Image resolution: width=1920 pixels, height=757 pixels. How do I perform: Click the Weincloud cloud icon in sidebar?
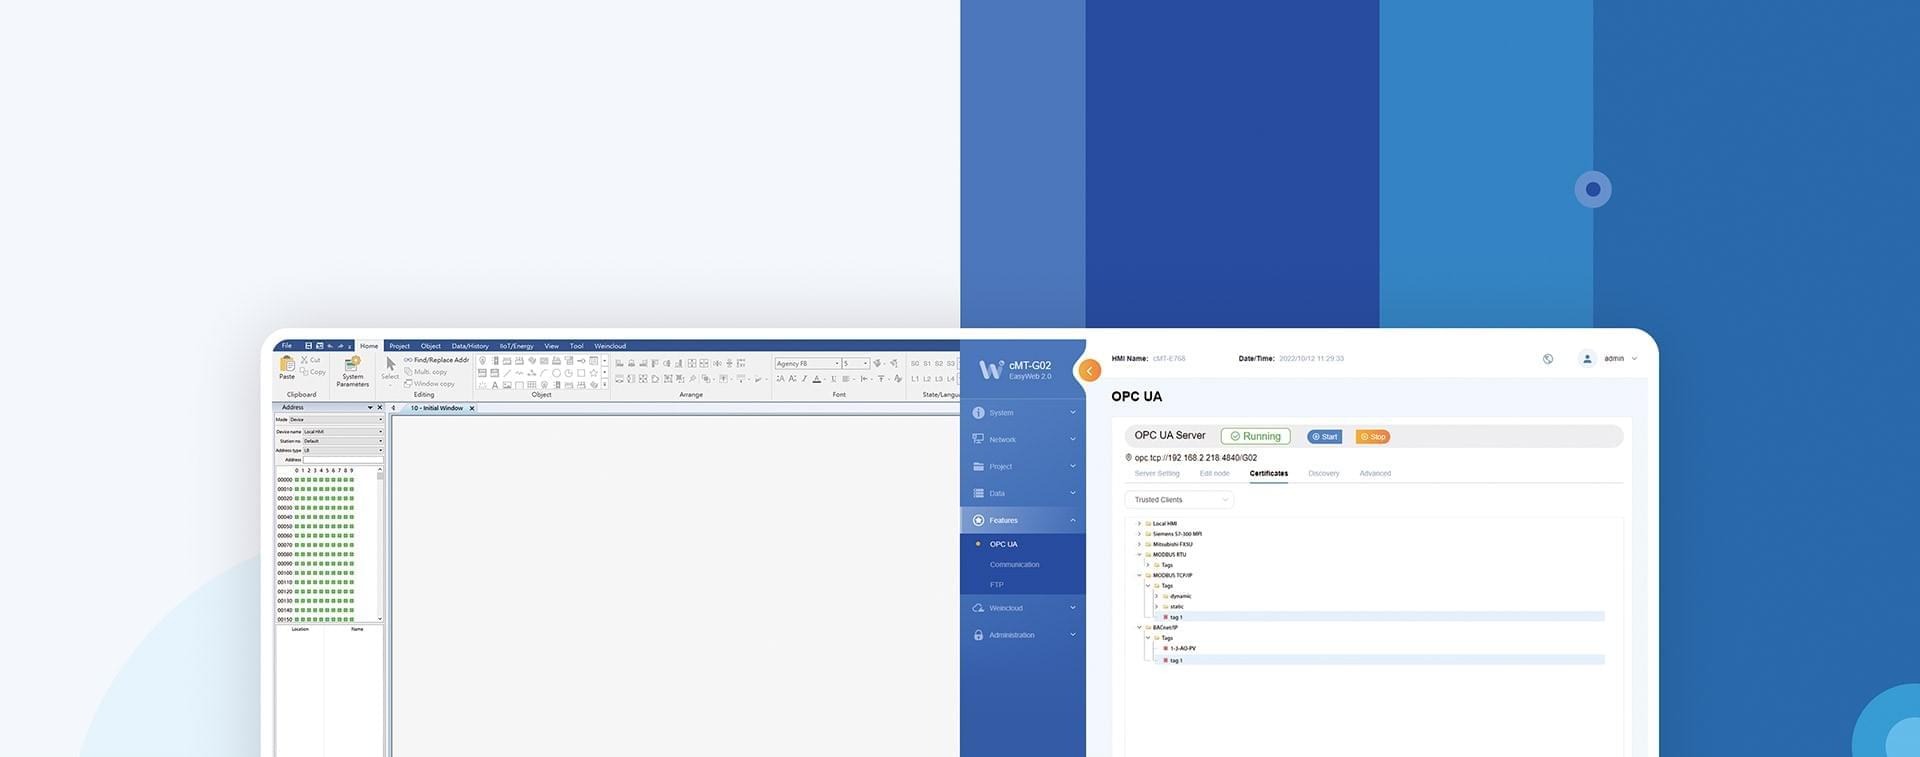pyautogui.click(x=978, y=608)
